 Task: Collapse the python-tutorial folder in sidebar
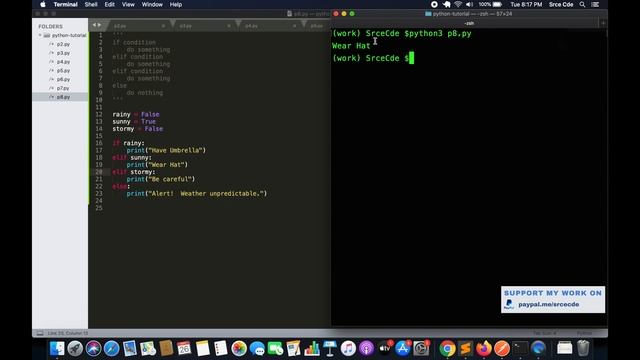tap(40, 36)
